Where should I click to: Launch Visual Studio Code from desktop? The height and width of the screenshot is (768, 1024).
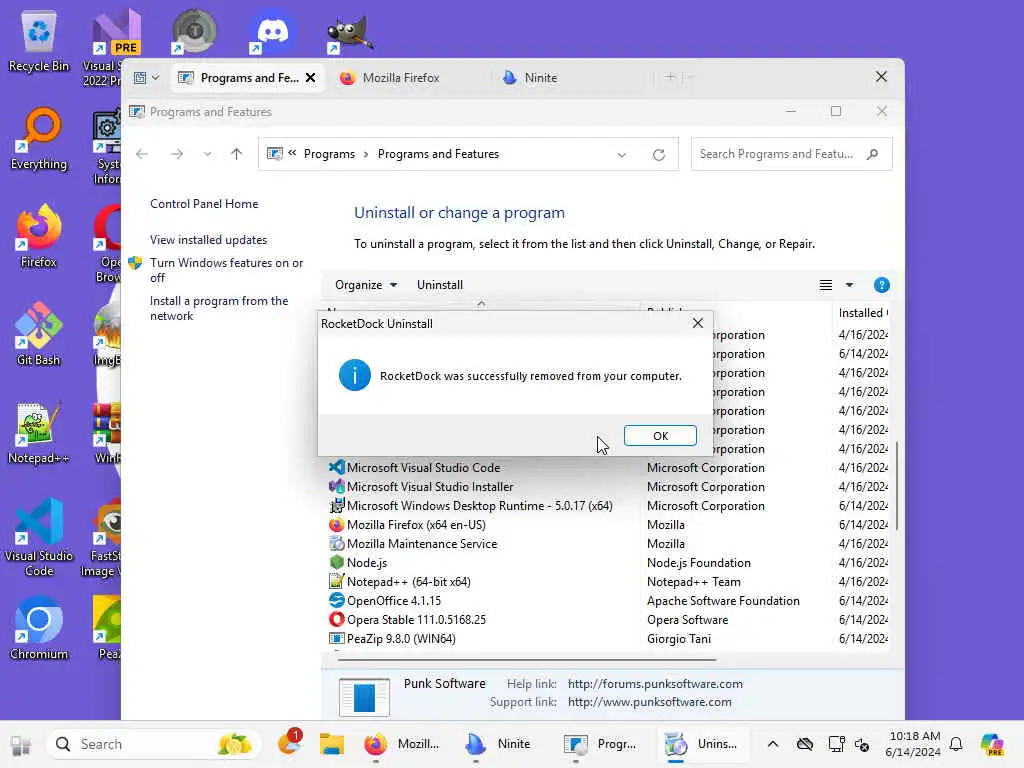(x=39, y=537)
